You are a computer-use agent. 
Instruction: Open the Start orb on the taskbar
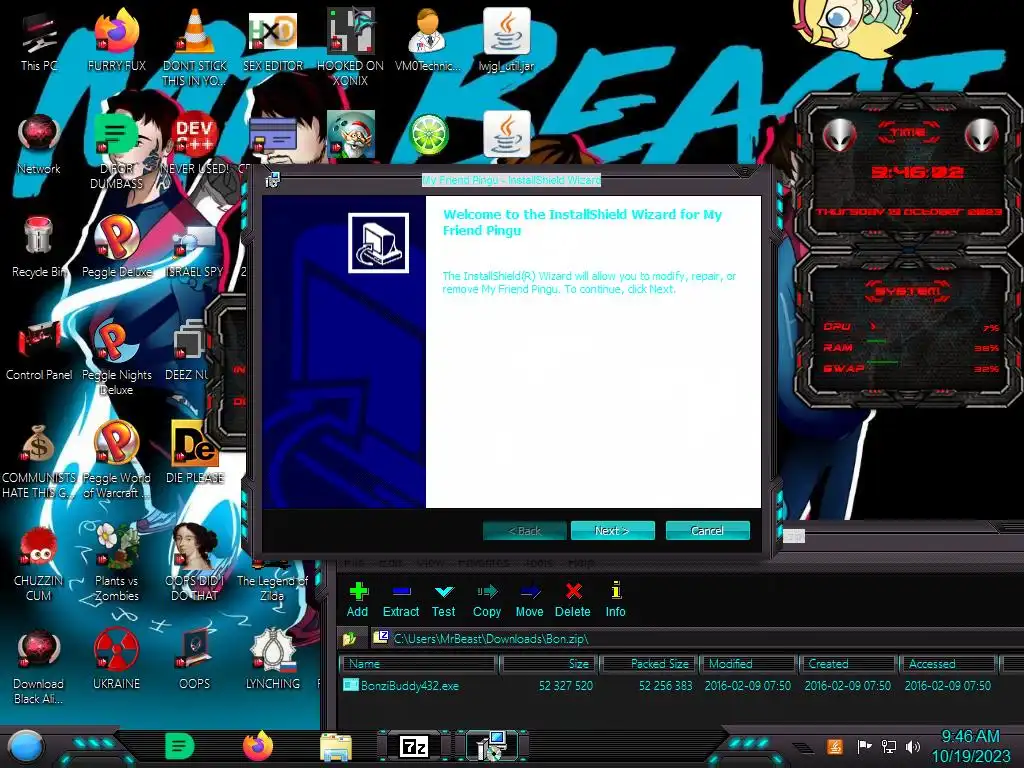pyautogui.click(x=25, y=746)
